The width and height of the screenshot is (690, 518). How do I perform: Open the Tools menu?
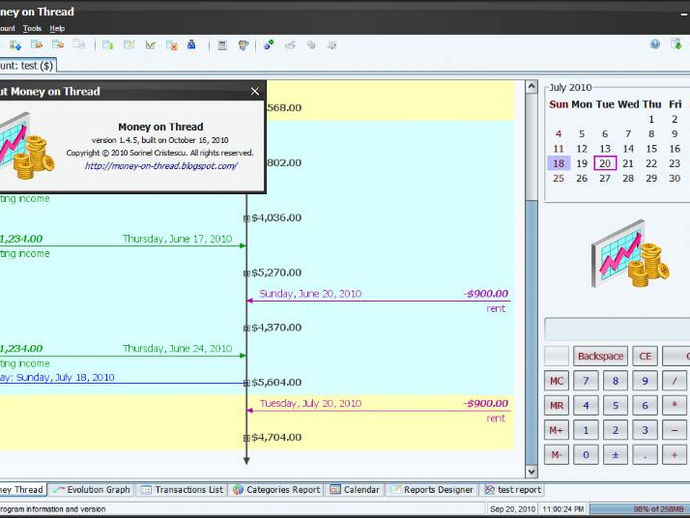pos(32,28)
